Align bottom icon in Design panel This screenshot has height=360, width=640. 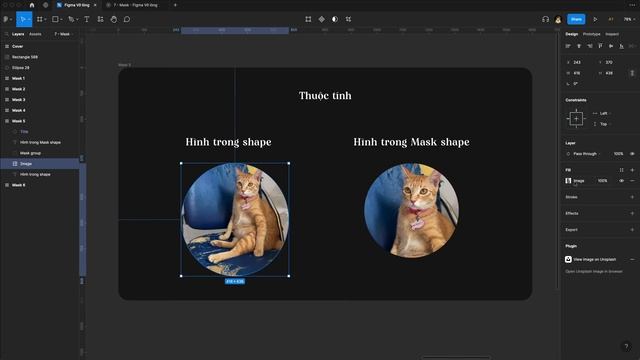621,46
